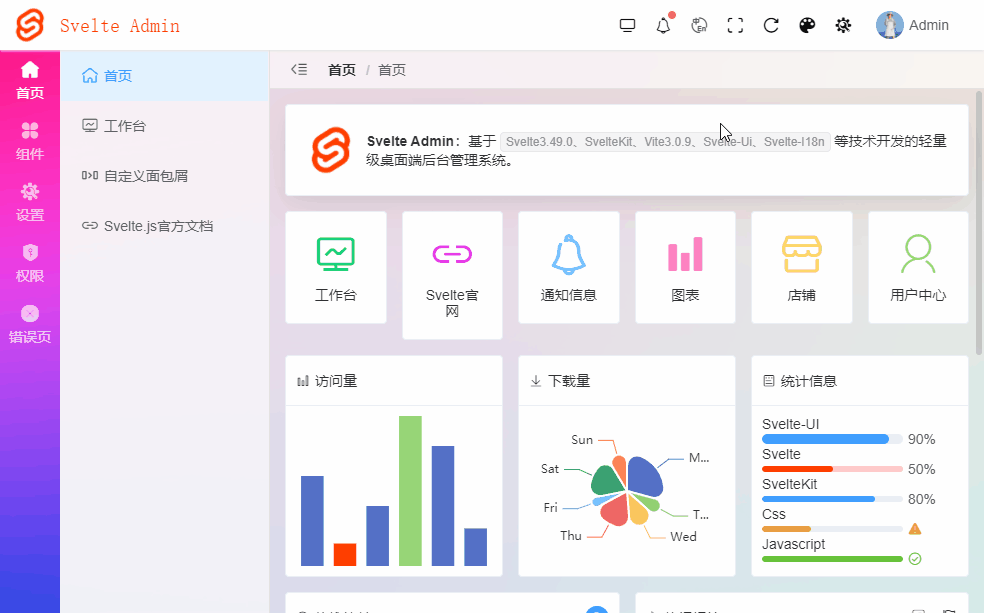
Task: Switch language using the En icon
Action: click(x=699, y=25)
